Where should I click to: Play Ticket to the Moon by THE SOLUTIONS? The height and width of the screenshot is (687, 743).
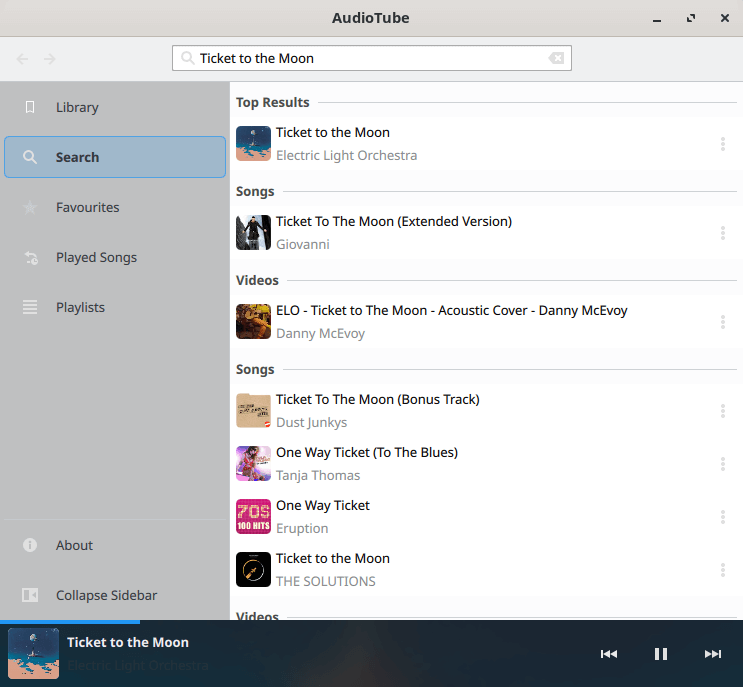click(x=486, y=570)
